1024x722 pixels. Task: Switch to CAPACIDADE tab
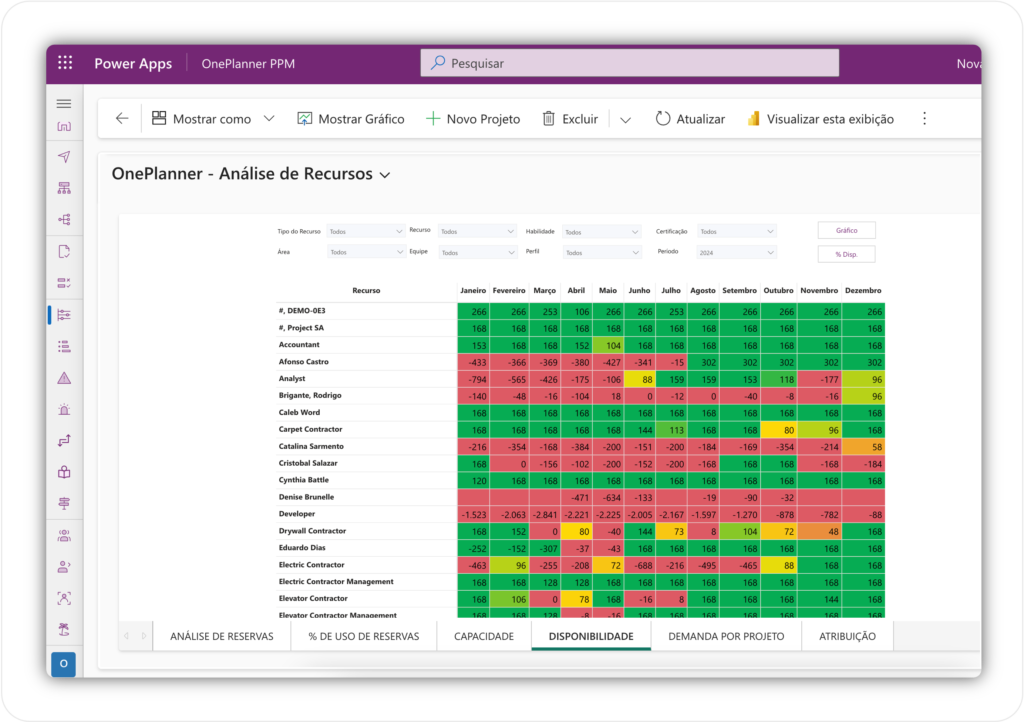pos(484,636)
